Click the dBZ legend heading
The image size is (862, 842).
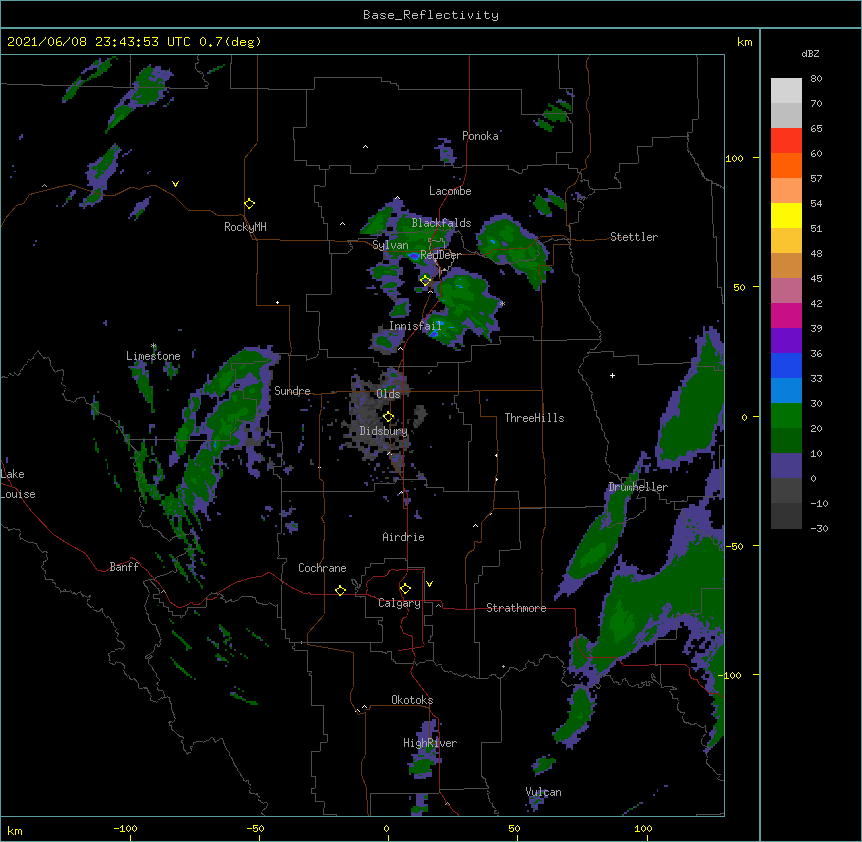810,54
